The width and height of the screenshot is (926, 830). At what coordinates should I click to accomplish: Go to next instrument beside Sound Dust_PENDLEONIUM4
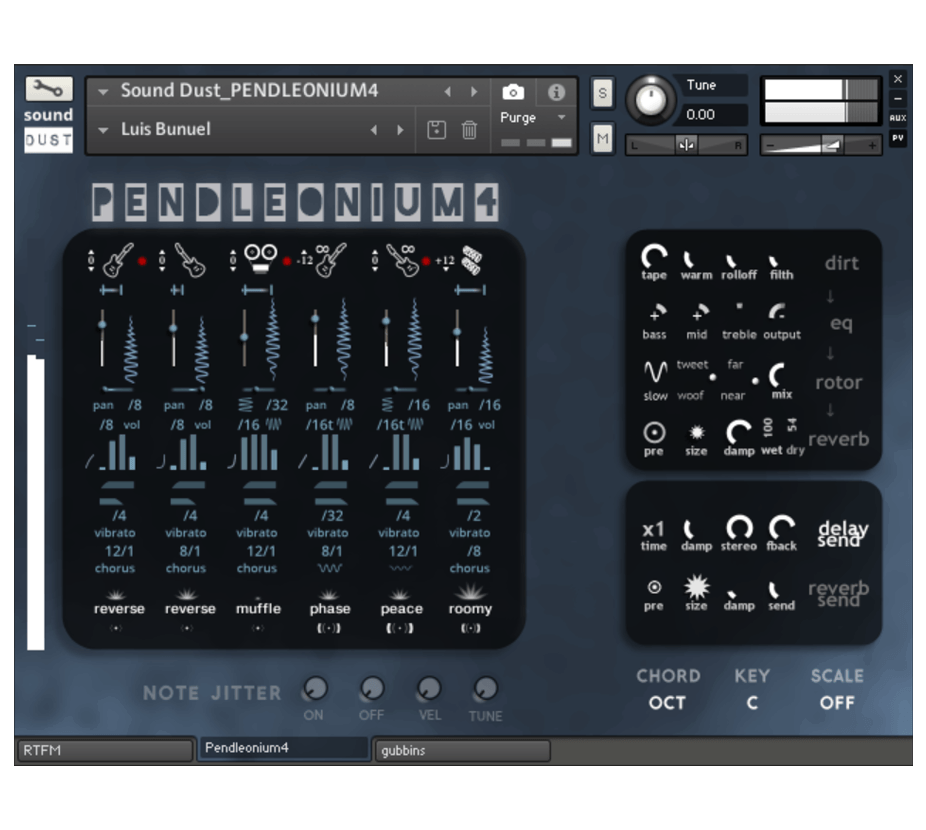(474, 92)
